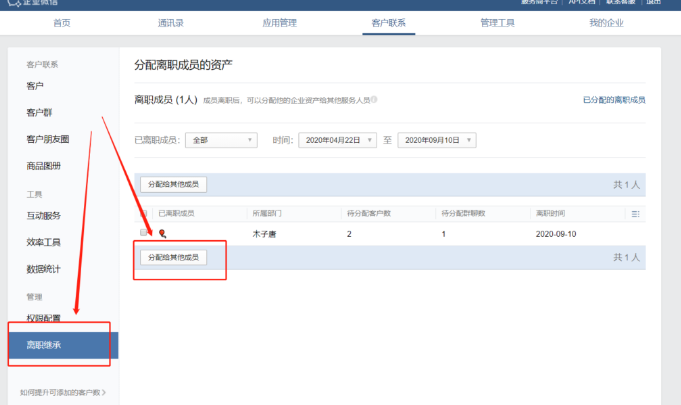Select 数据统计 in the sidebar
This screenshot has width=681, height=405.
point(43,269)
